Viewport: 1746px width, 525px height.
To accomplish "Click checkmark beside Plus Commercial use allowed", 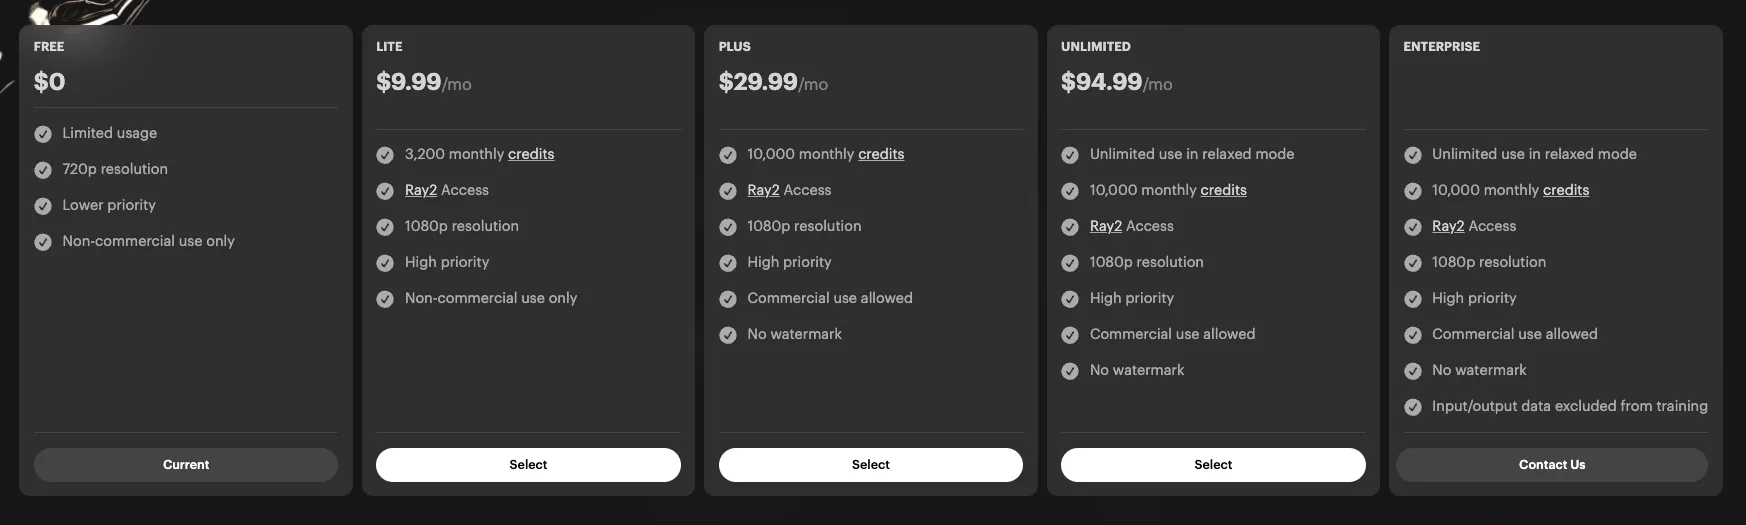I will point(728,299).
